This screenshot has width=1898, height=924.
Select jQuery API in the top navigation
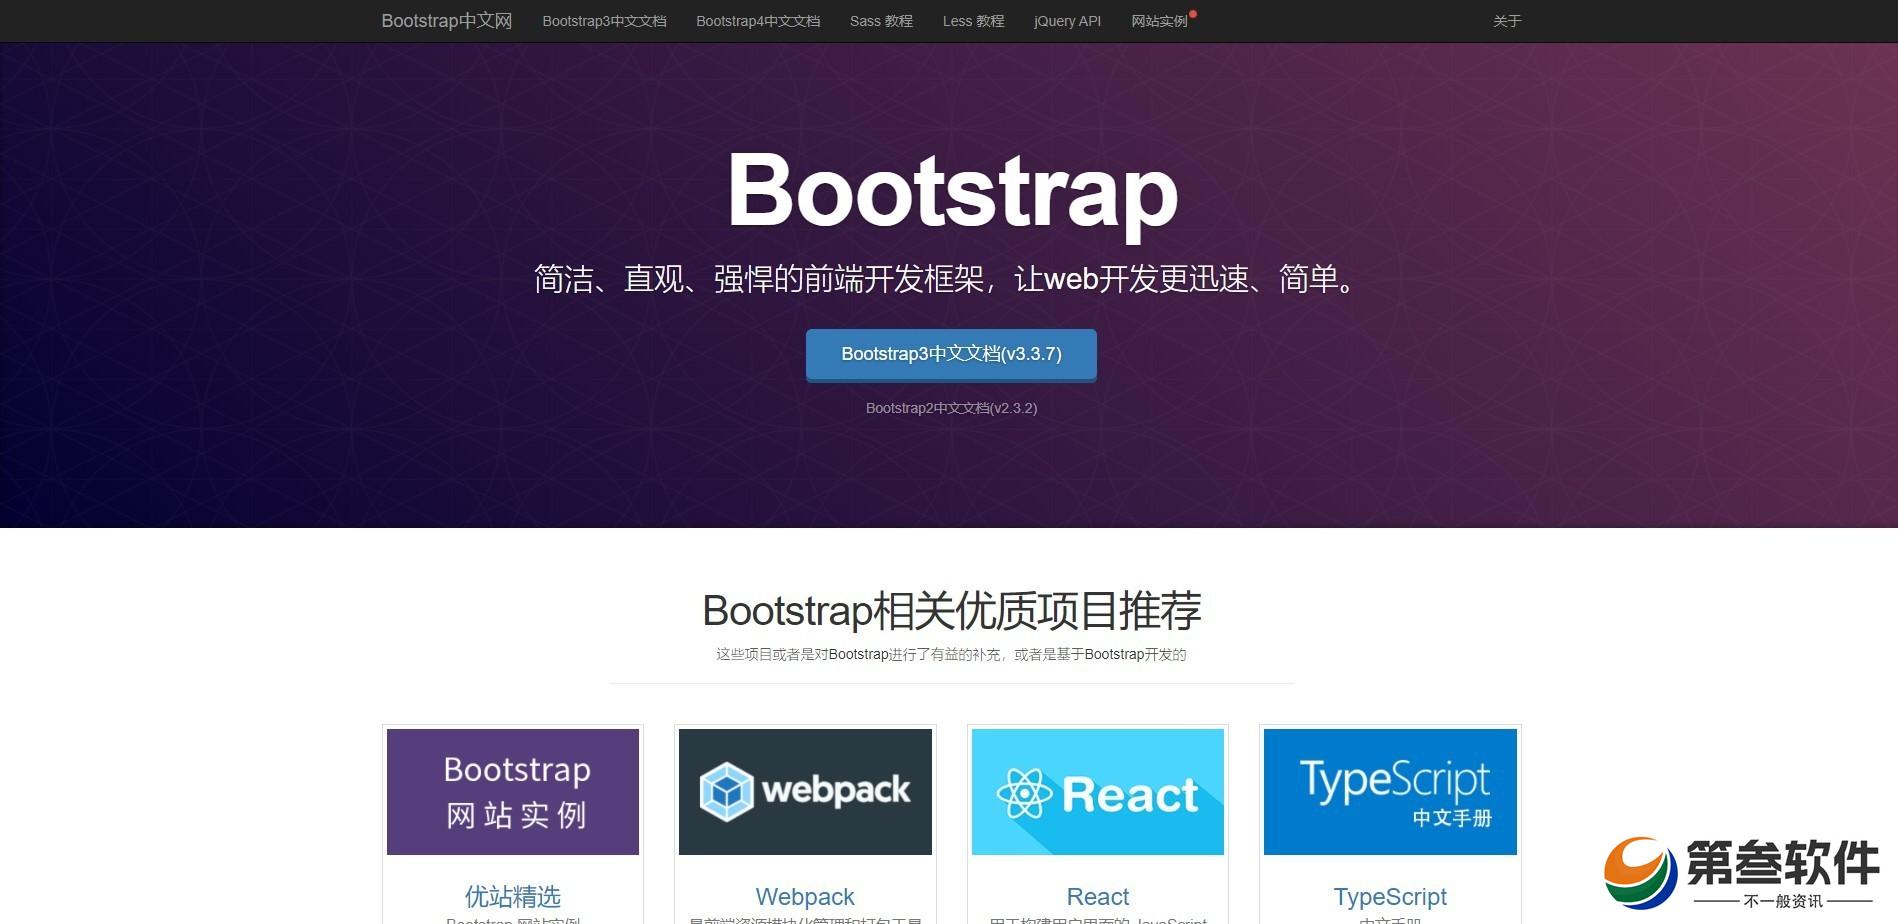point(1067,21)
